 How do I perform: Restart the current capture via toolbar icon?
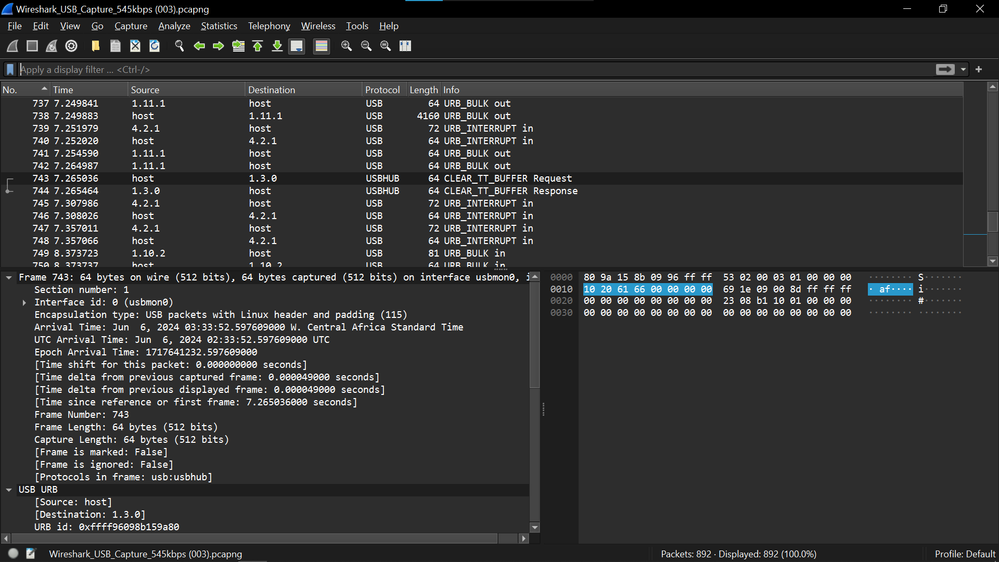pyautogui.click(x=52, y=46)
